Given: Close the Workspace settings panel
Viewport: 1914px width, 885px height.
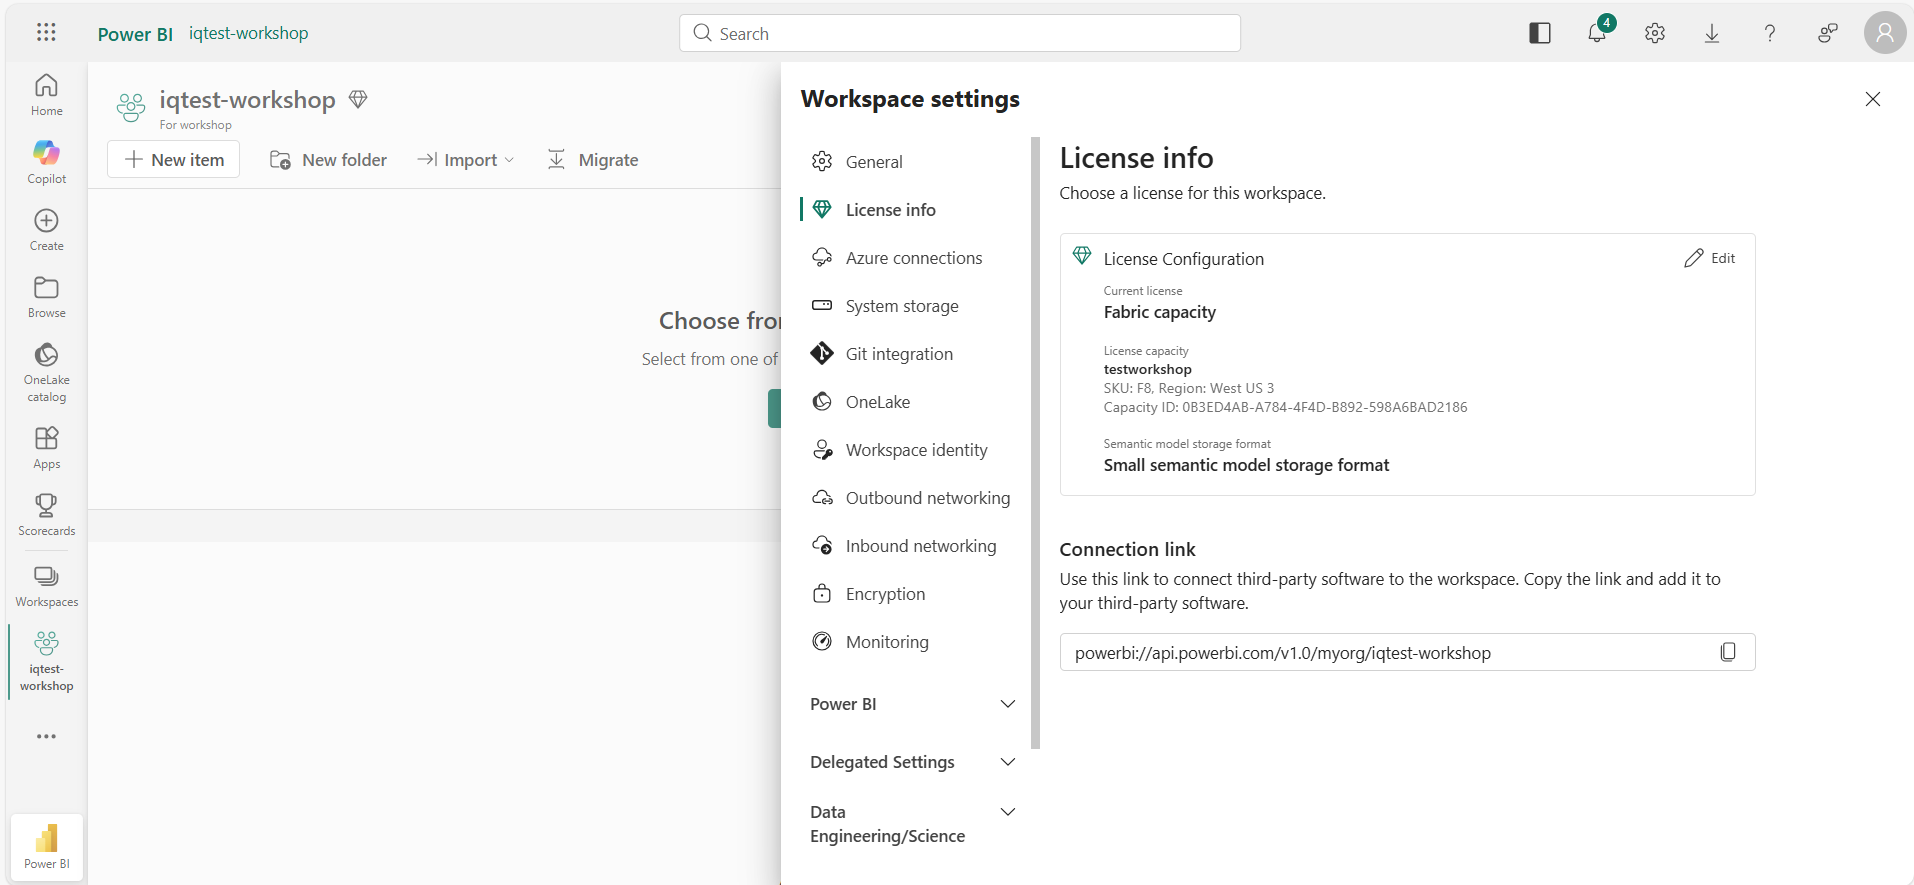Looking at the screenshot, I should (x=1873, y=99).
